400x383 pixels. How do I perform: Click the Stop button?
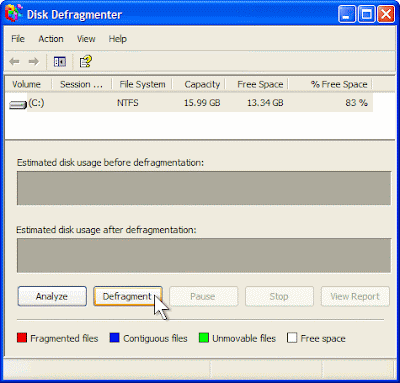pyautogui.click(x=279, y=296)
